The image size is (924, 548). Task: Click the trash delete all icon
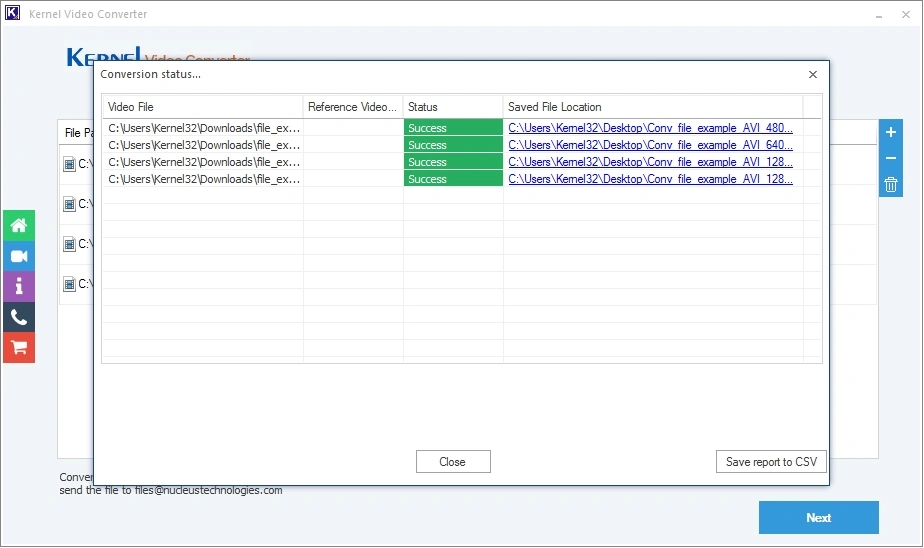[x=891, y=185]
